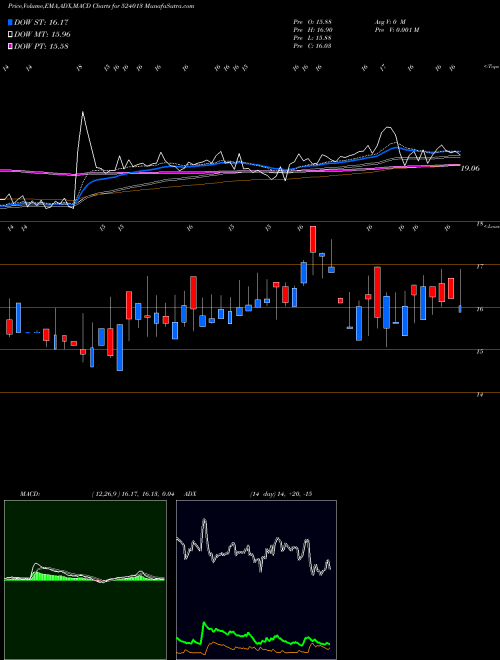Click the white DOW MT legend swatch
Image resolution: width=500 pixels, height=660 pixels.
(11, 35)
